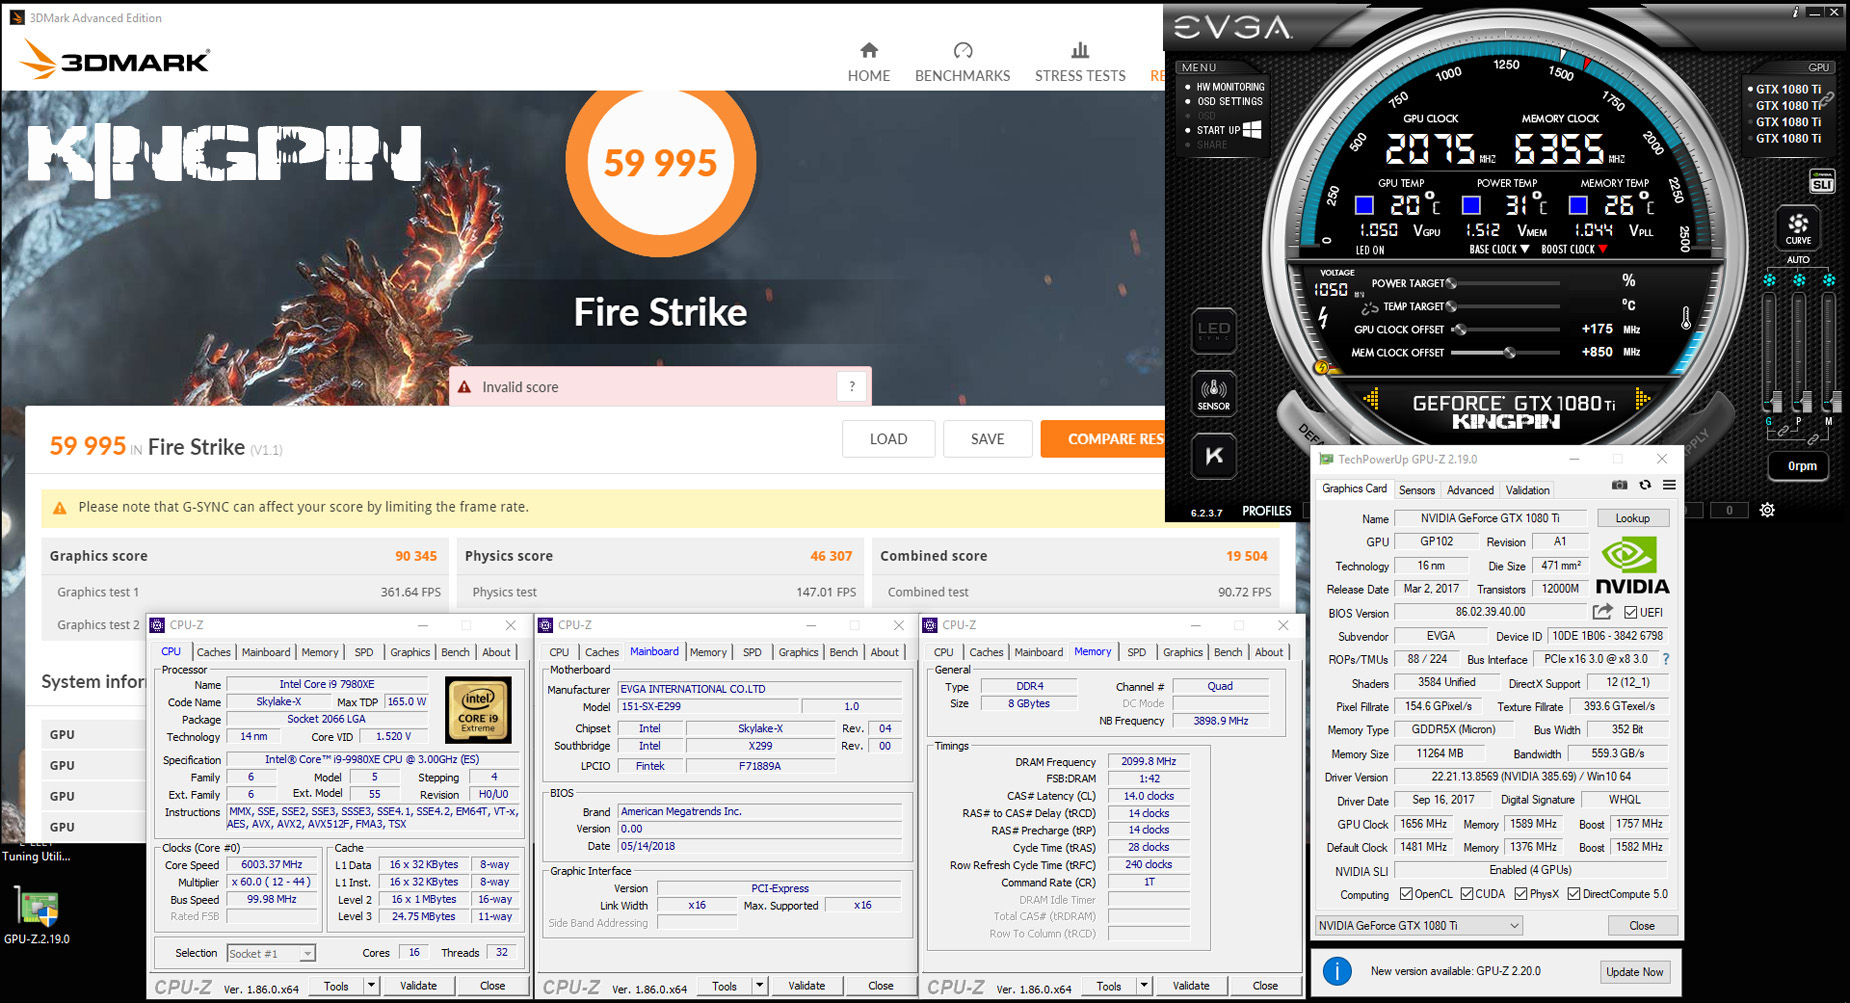Click EVGA info icon at top right
The height and width of the screenshot is (1003, 1850).
tap(1796, 12)
